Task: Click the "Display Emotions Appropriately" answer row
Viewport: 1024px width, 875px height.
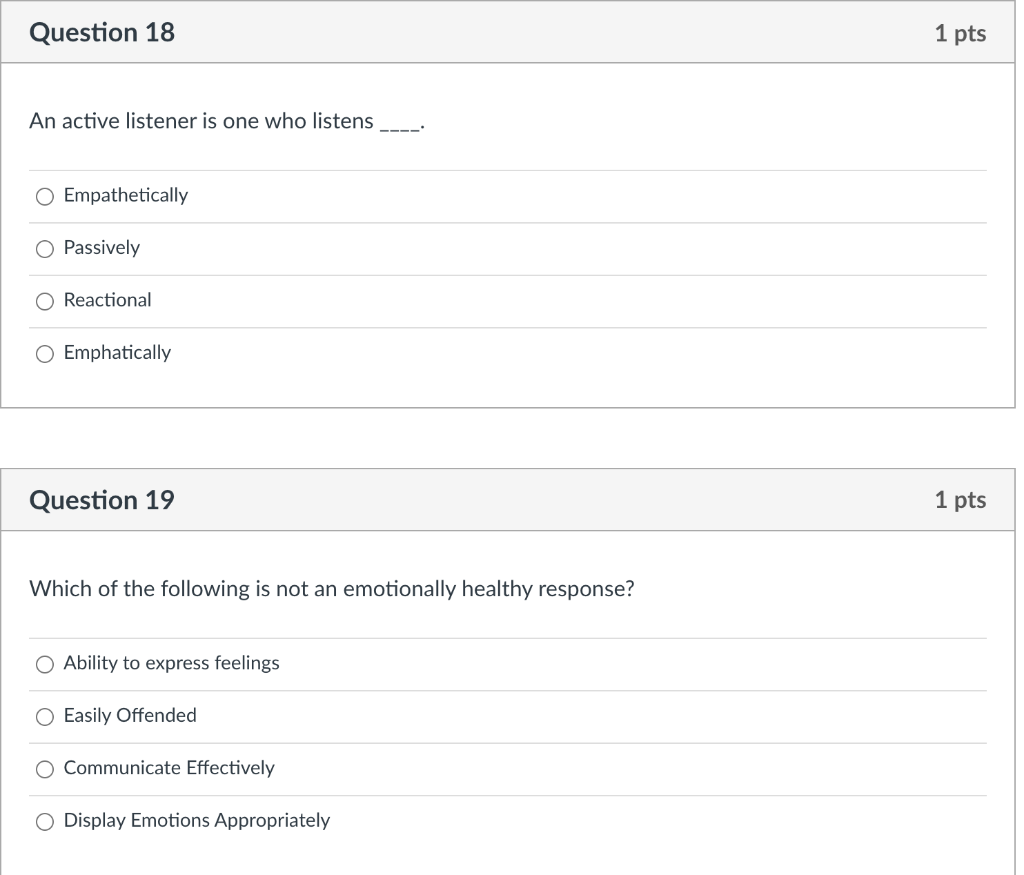Action: tap(196, 820)
